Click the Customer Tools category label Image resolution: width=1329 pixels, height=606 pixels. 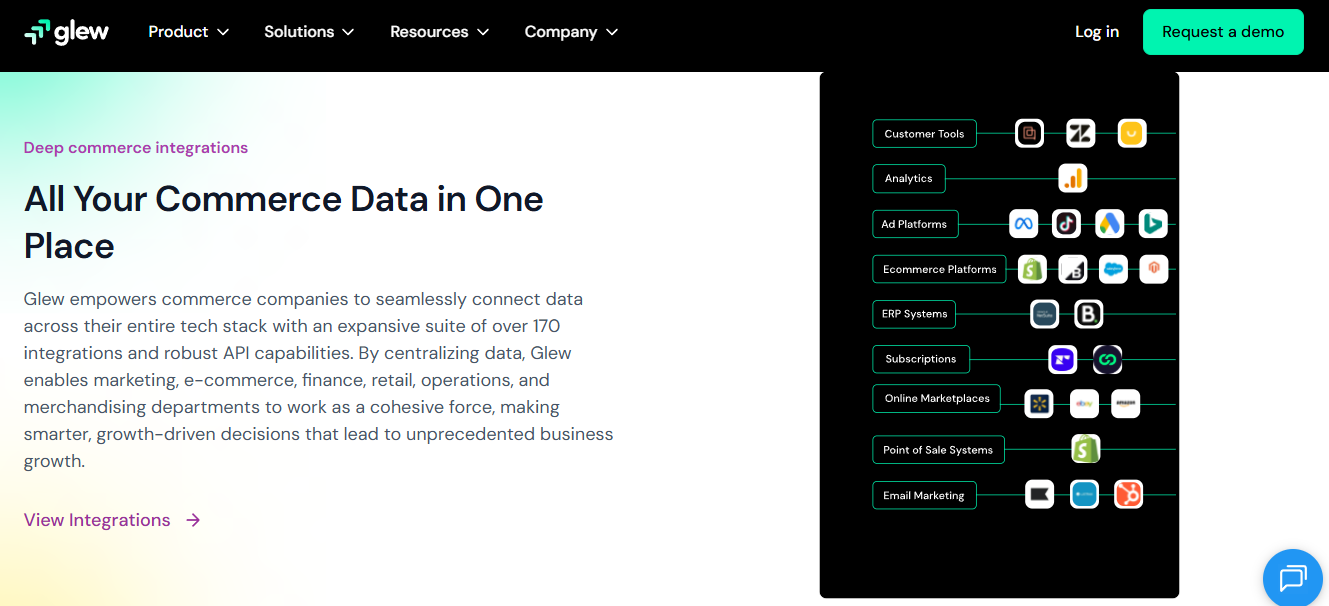(x=924, y=134)
